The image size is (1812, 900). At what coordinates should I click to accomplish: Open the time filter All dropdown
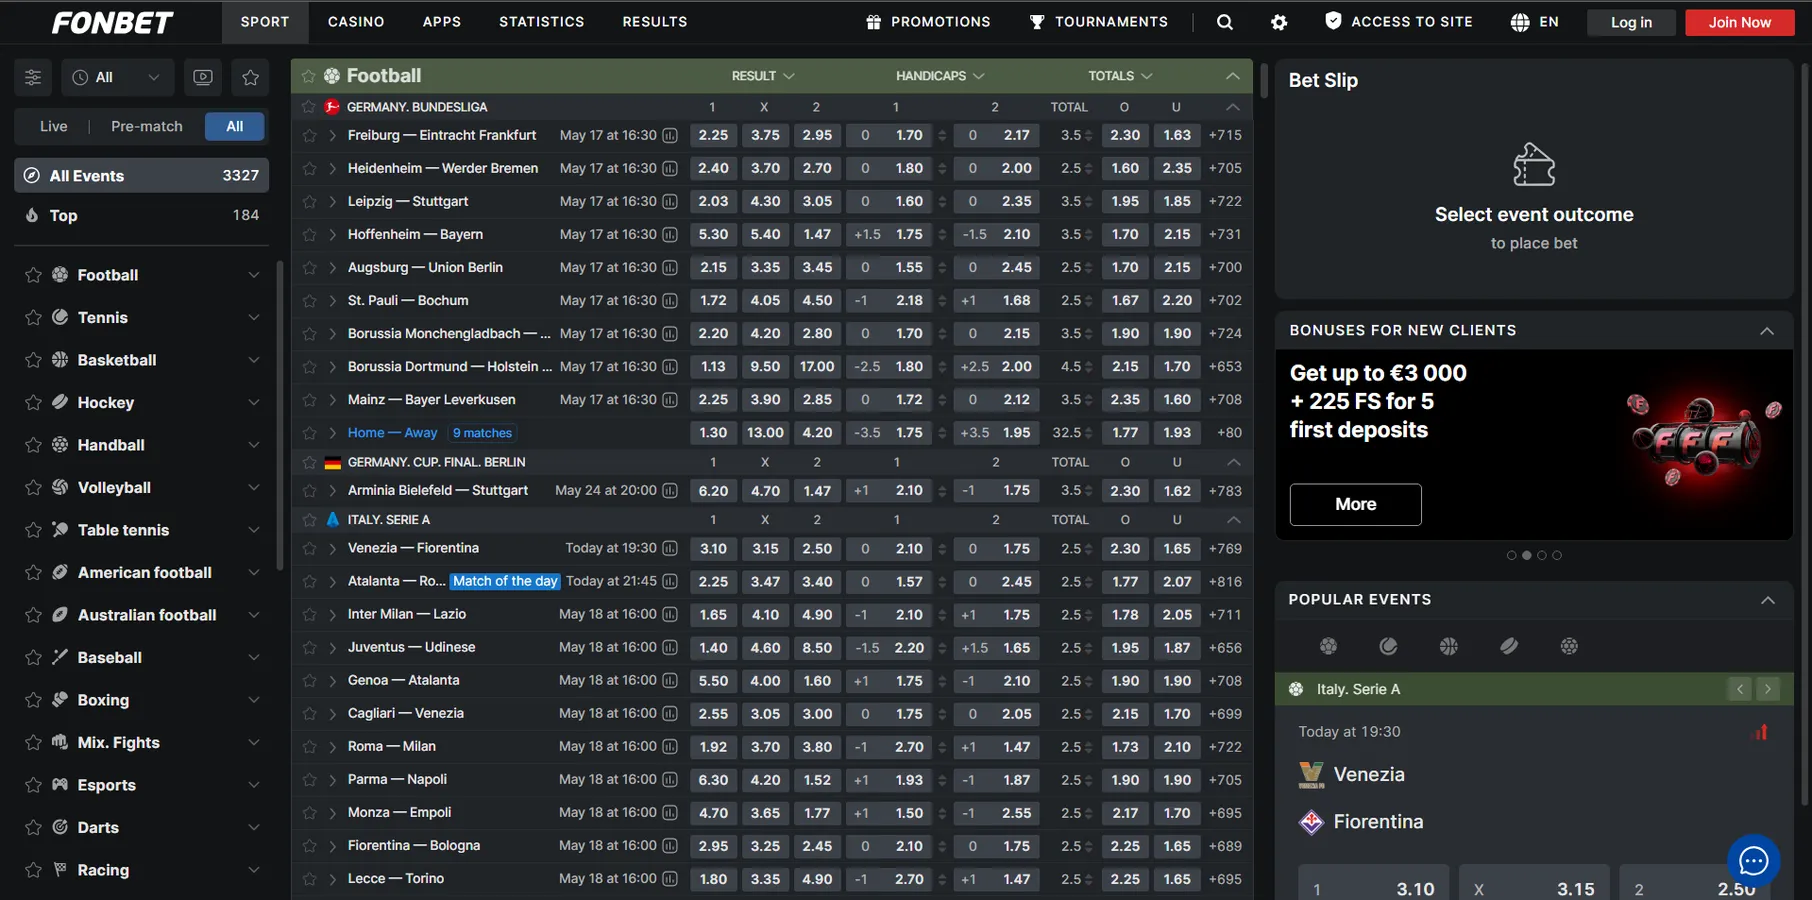117,77
